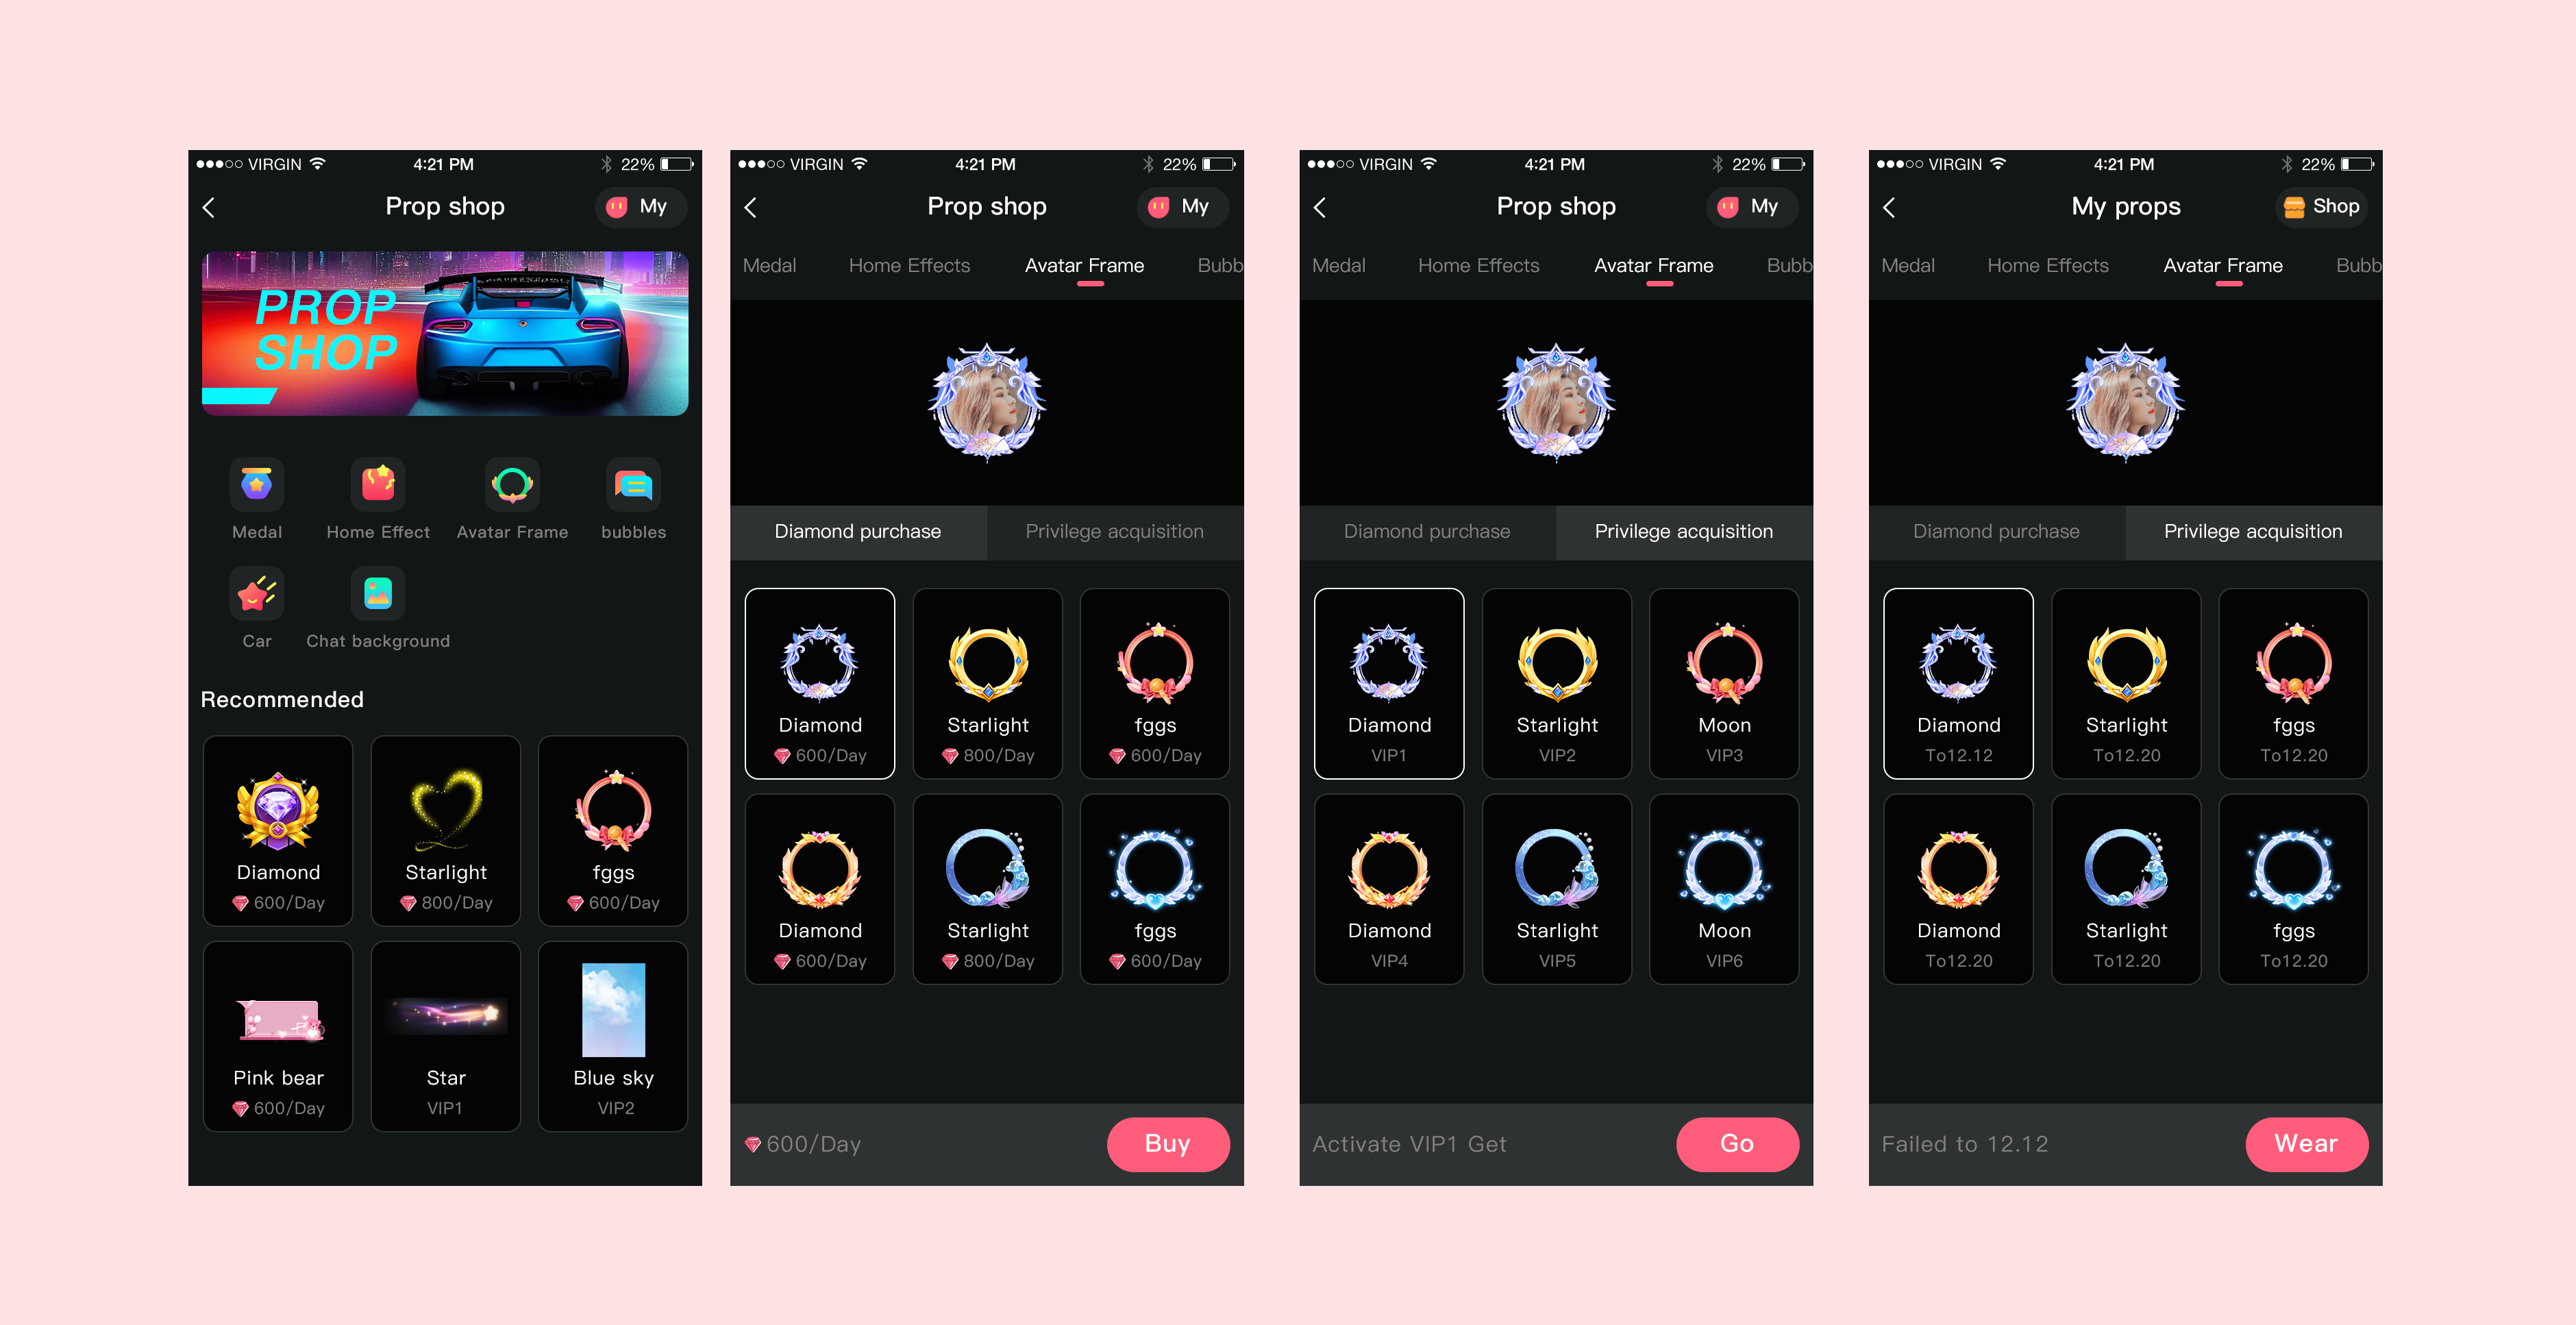Switch to Privilege acquisition on third screen
The width and height of the screenshot is (2576, 1325).
1684,531
